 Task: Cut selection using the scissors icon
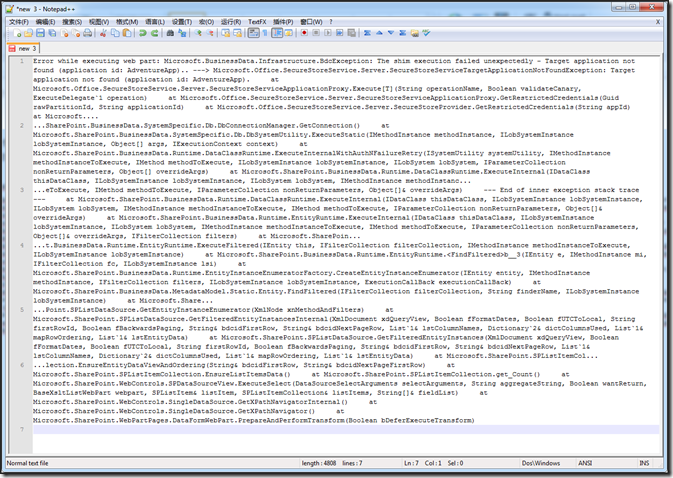coord(103,33)
